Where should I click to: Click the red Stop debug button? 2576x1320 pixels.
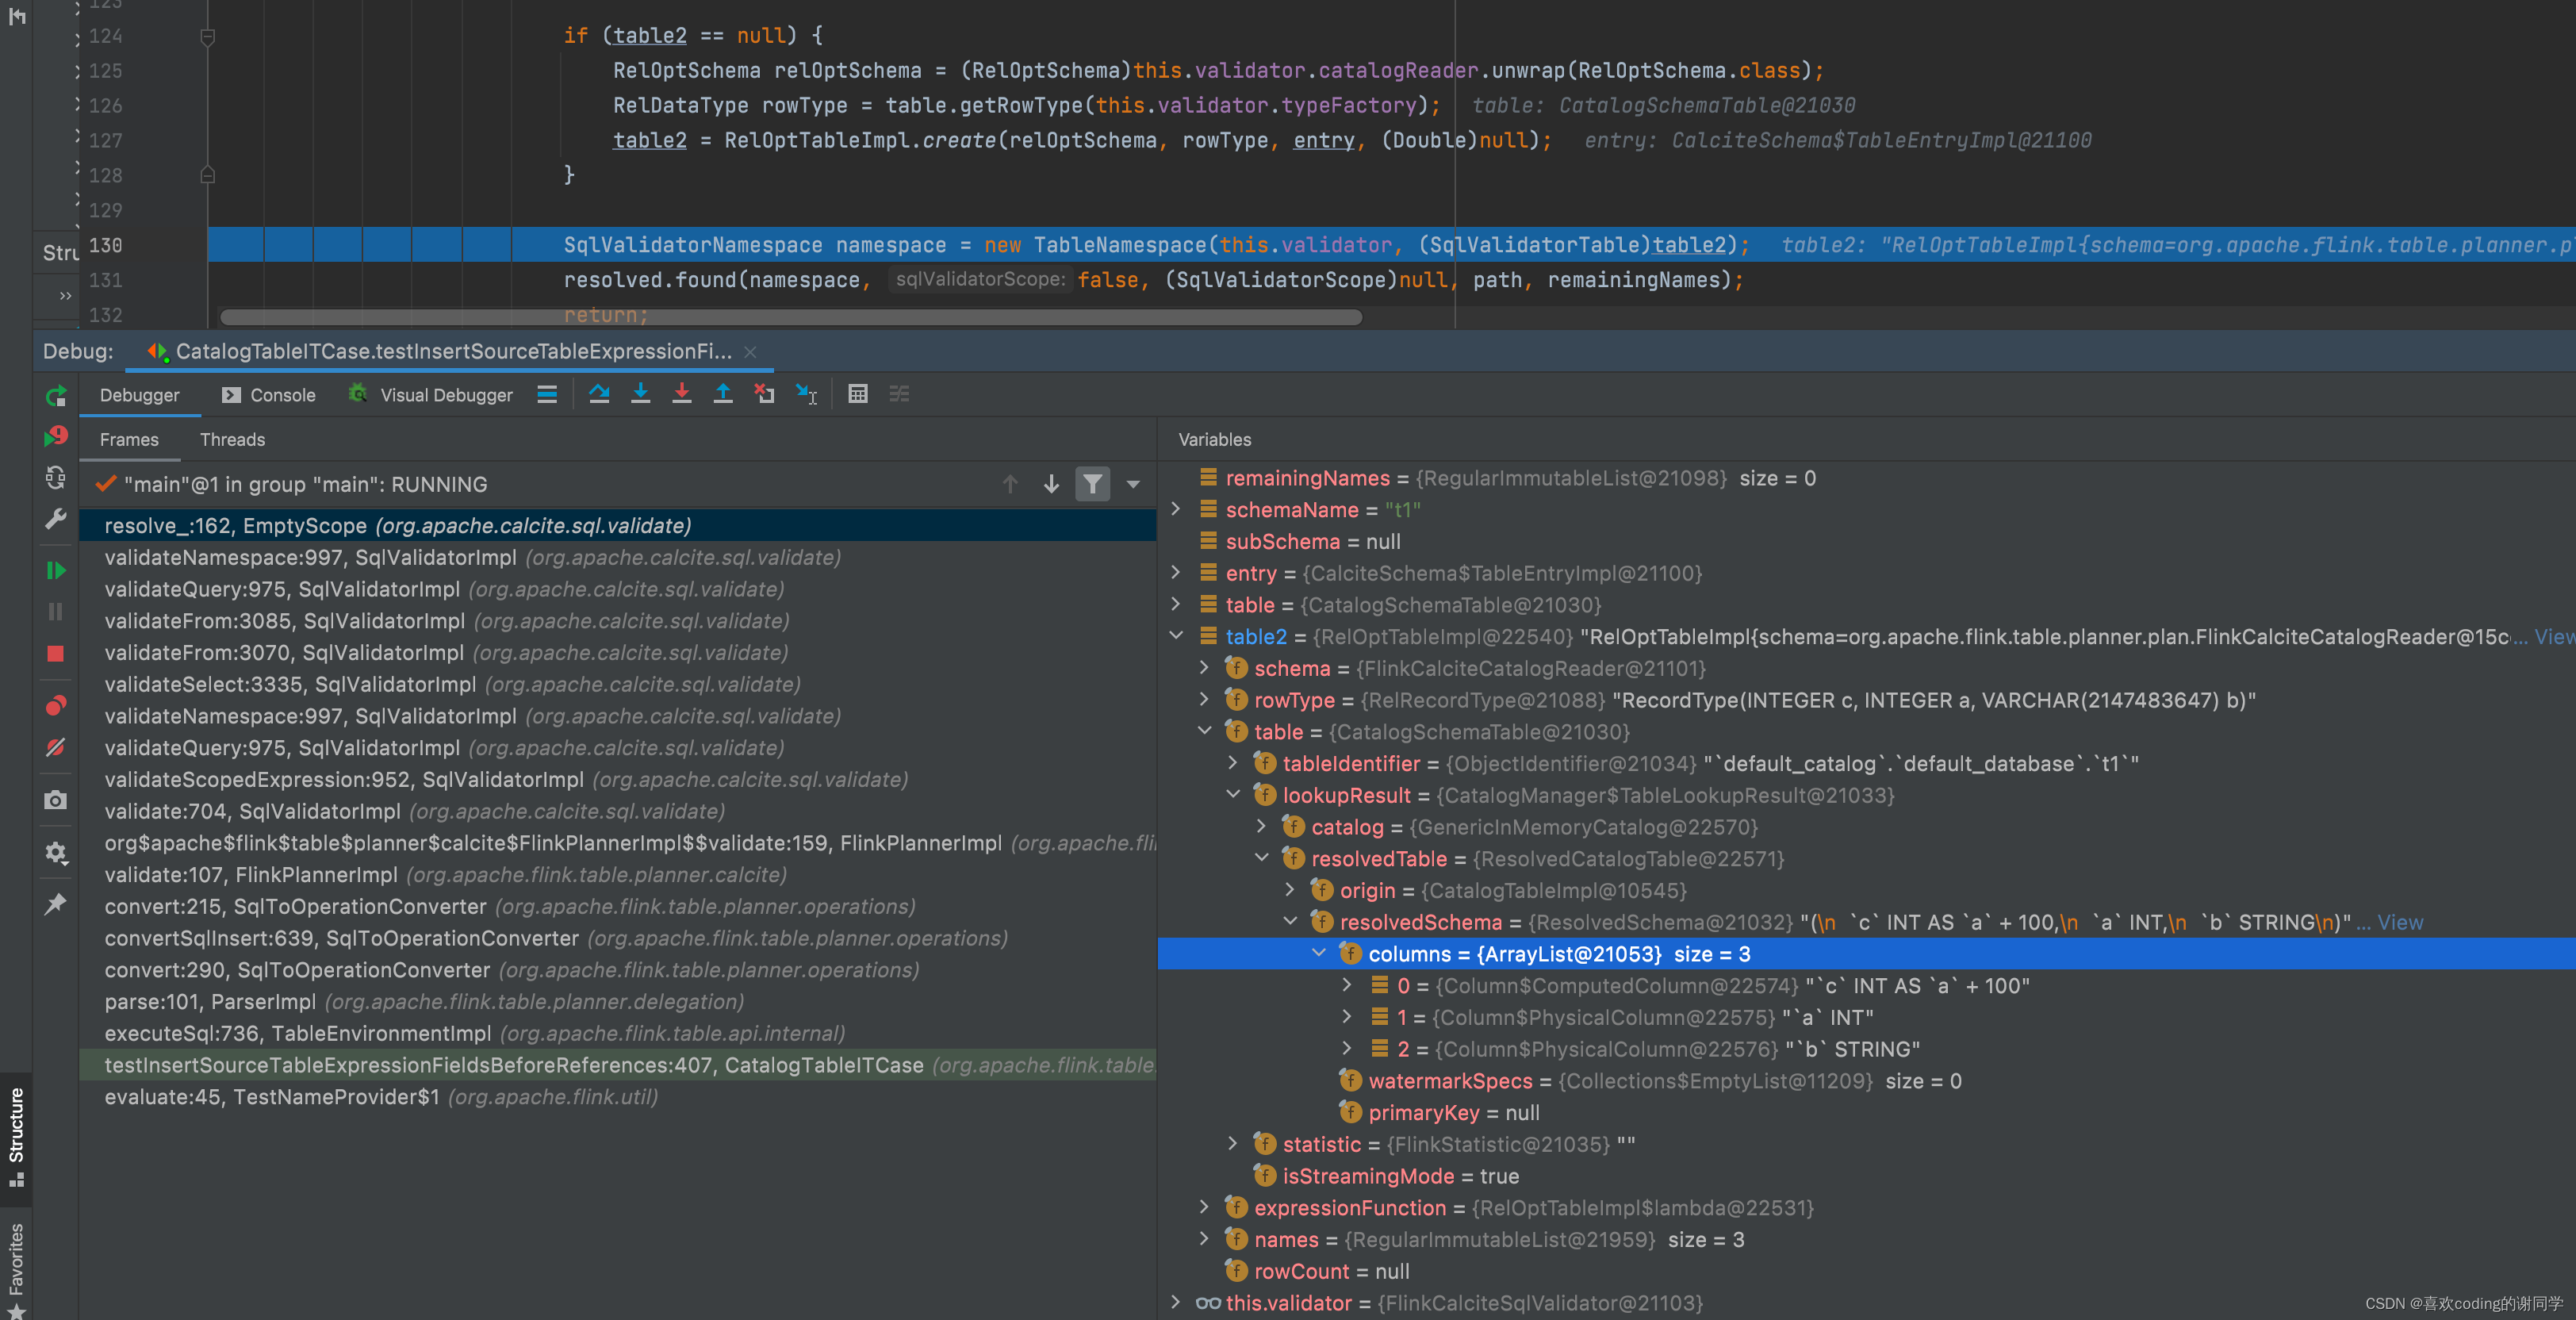(x=56, y=654)
